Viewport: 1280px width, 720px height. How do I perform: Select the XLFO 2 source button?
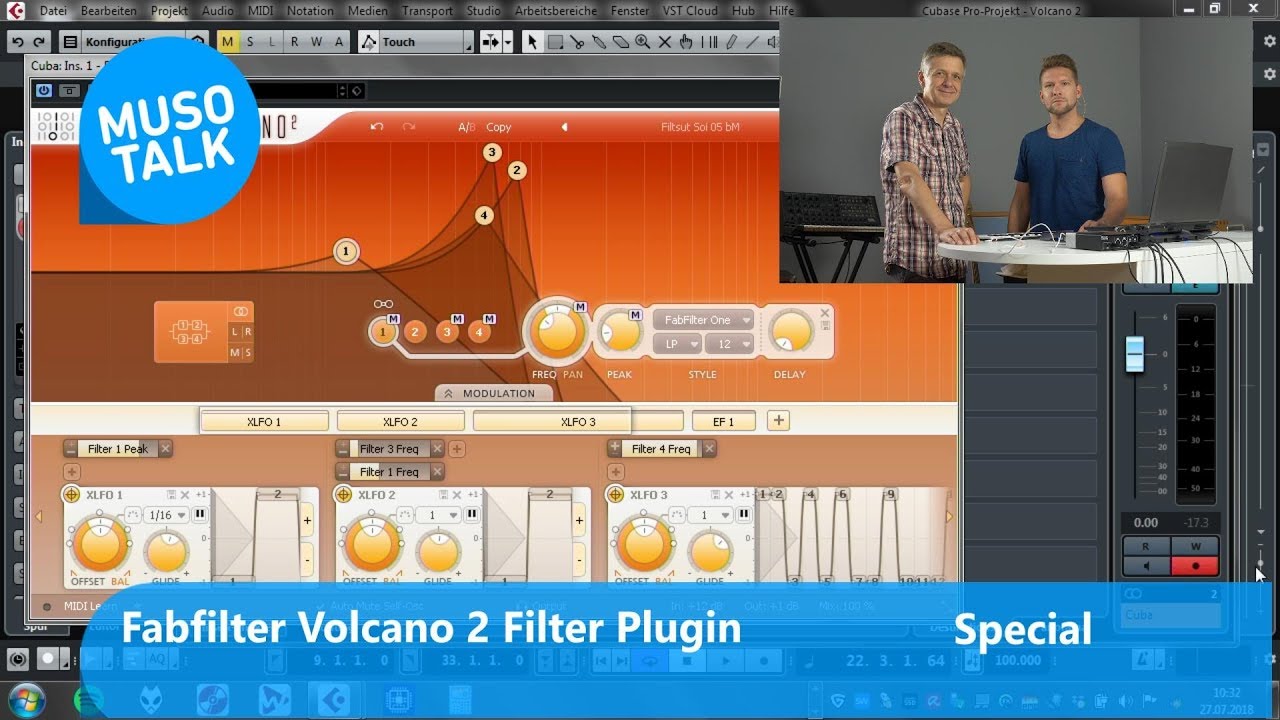coord(401,422)
